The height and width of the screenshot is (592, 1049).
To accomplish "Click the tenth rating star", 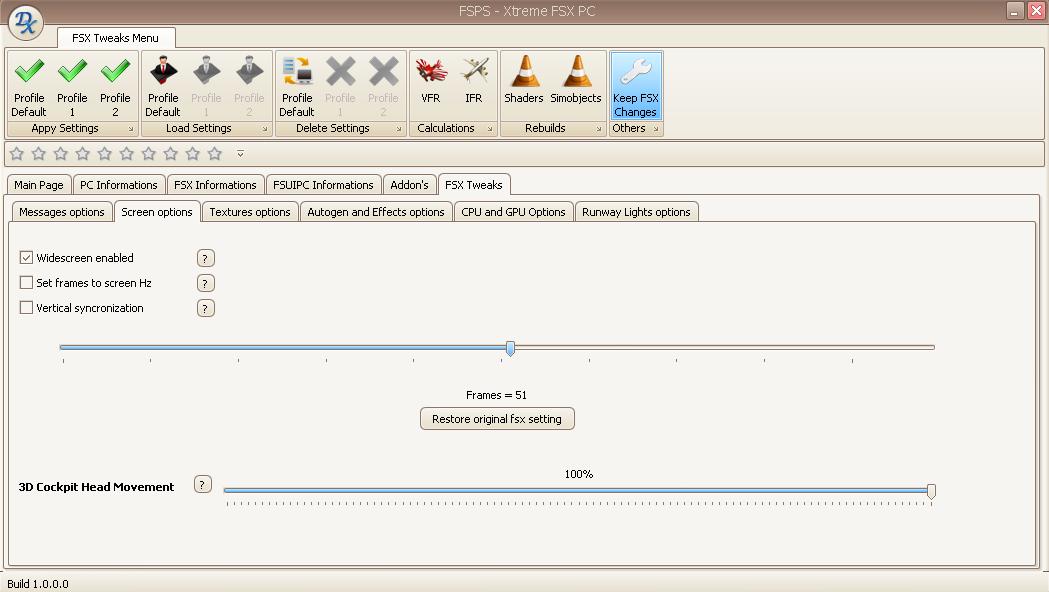I will pos(215,154).
